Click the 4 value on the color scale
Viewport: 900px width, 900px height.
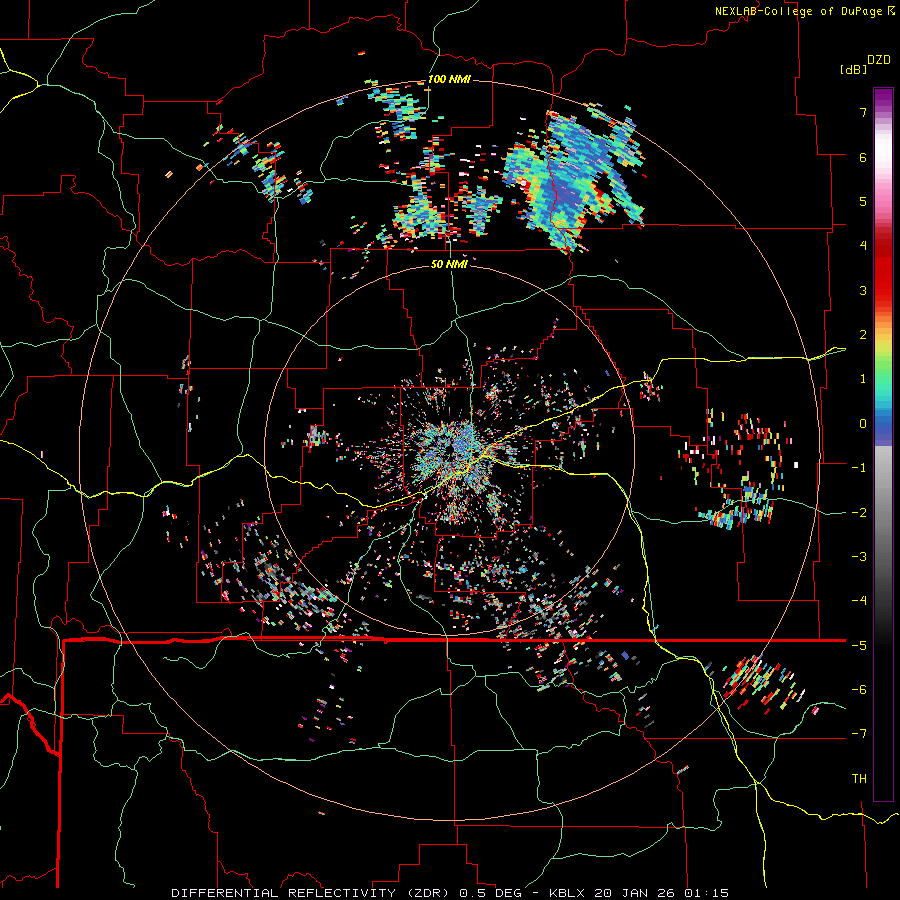click(863, 246)
